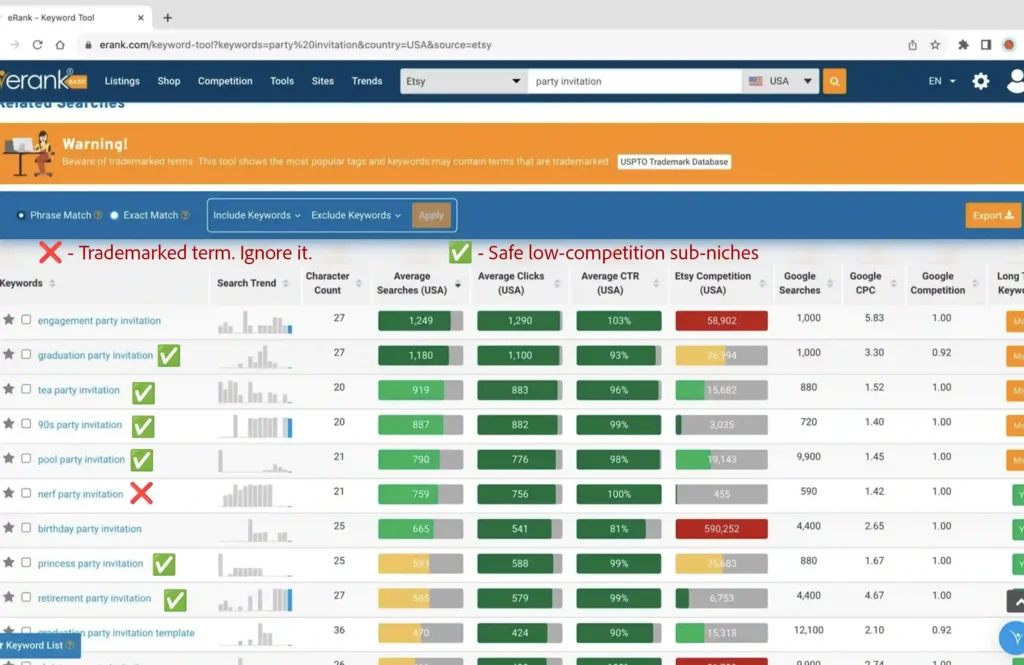Click the orange search magnifier button
Image resolution: width=1024 pixels, height=665 pixels.
(834, 81)
